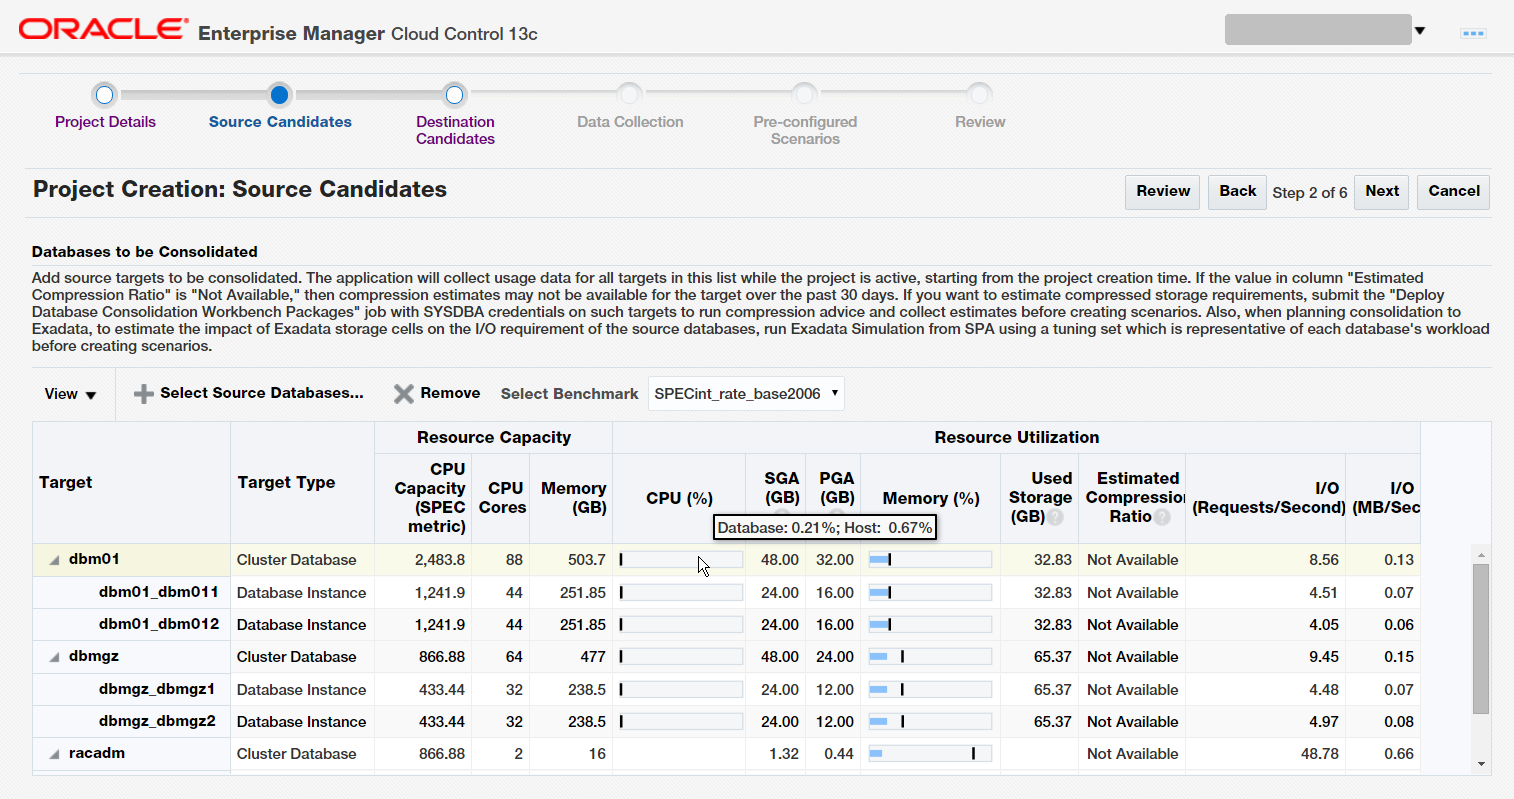Click dbm01 CPU capacity value 2,483.8
The height and width of the screenshot is (799, 1514).
coord(440,560)
